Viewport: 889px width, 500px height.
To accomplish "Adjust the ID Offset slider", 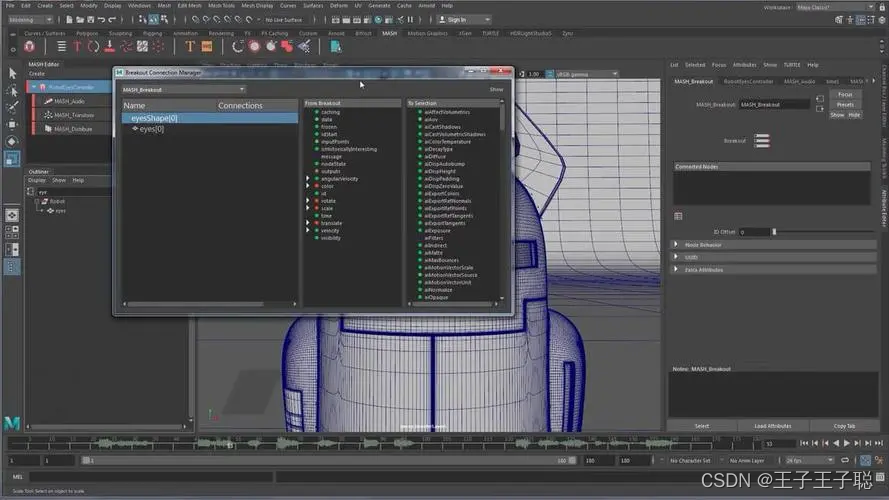I will click(773, 232).
